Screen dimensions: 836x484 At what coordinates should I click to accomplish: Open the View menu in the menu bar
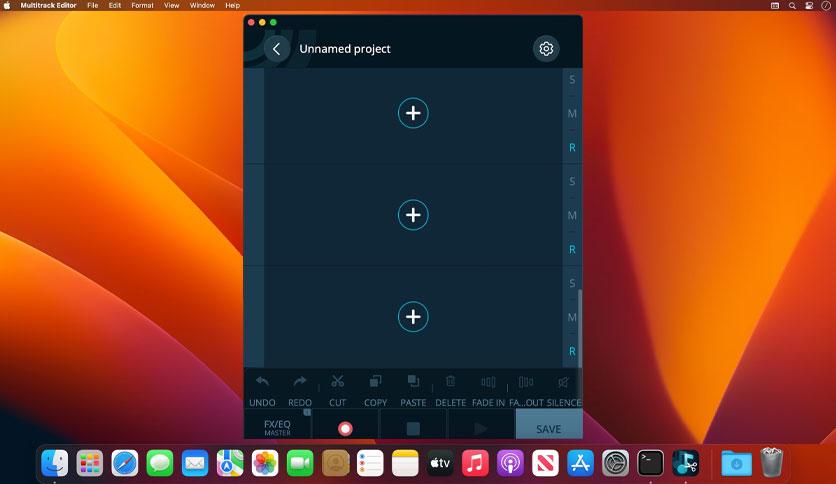tap(172, 5)
